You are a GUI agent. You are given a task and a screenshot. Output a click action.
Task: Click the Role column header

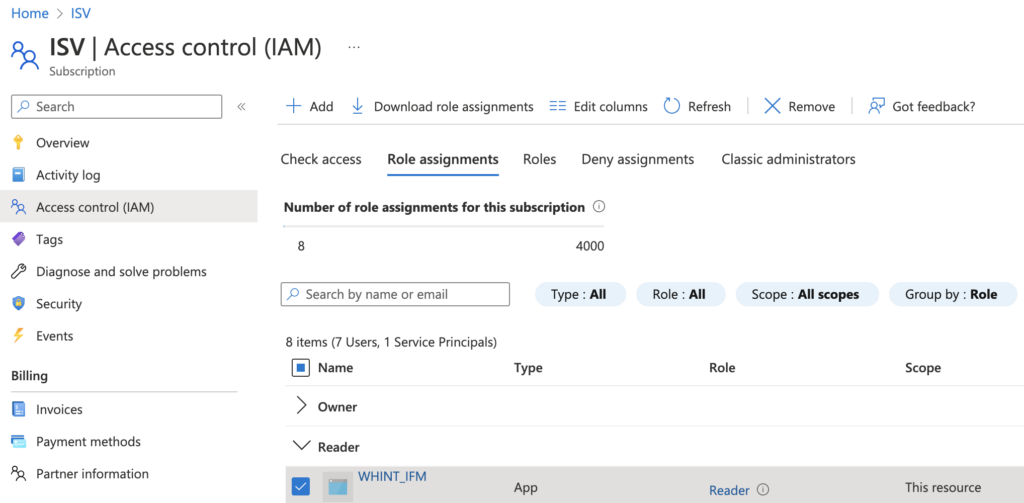coord(722,368)
